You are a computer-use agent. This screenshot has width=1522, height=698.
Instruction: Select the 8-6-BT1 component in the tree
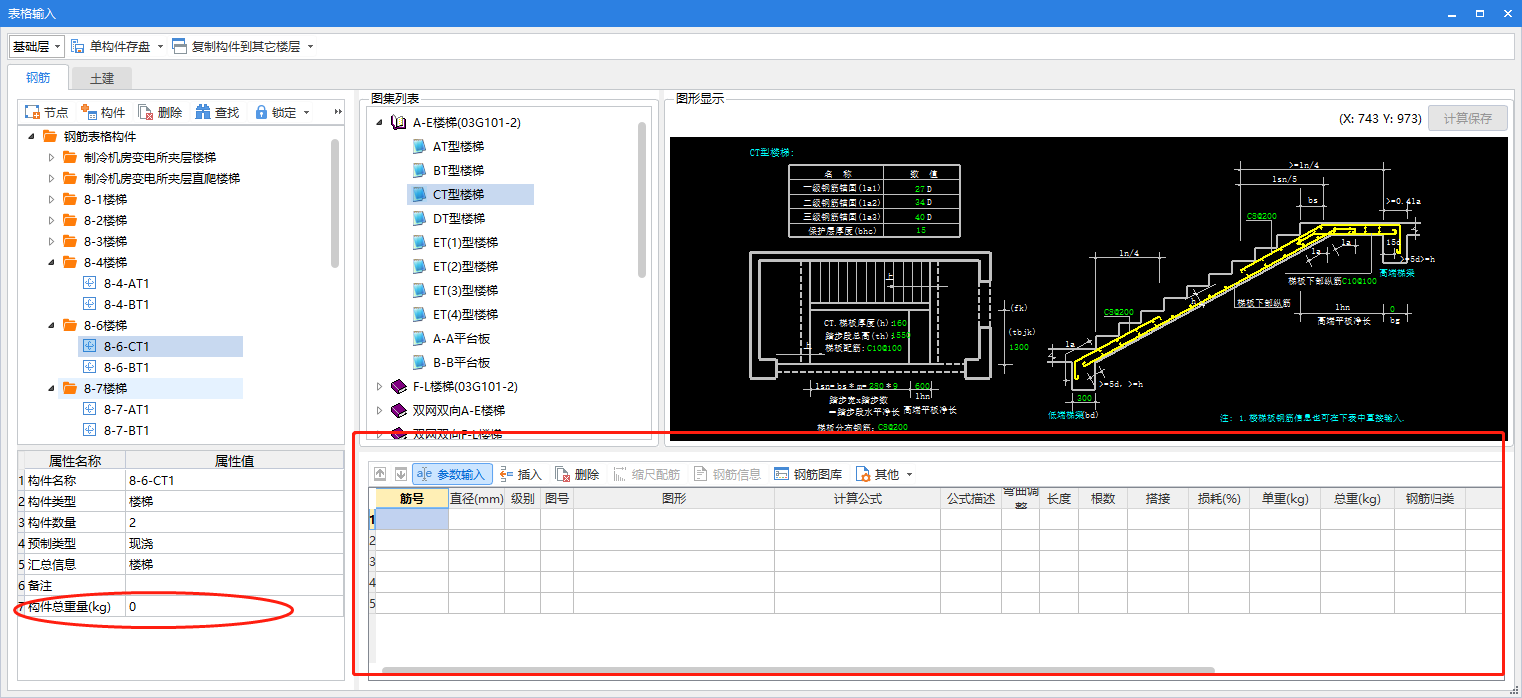[126, 367]
